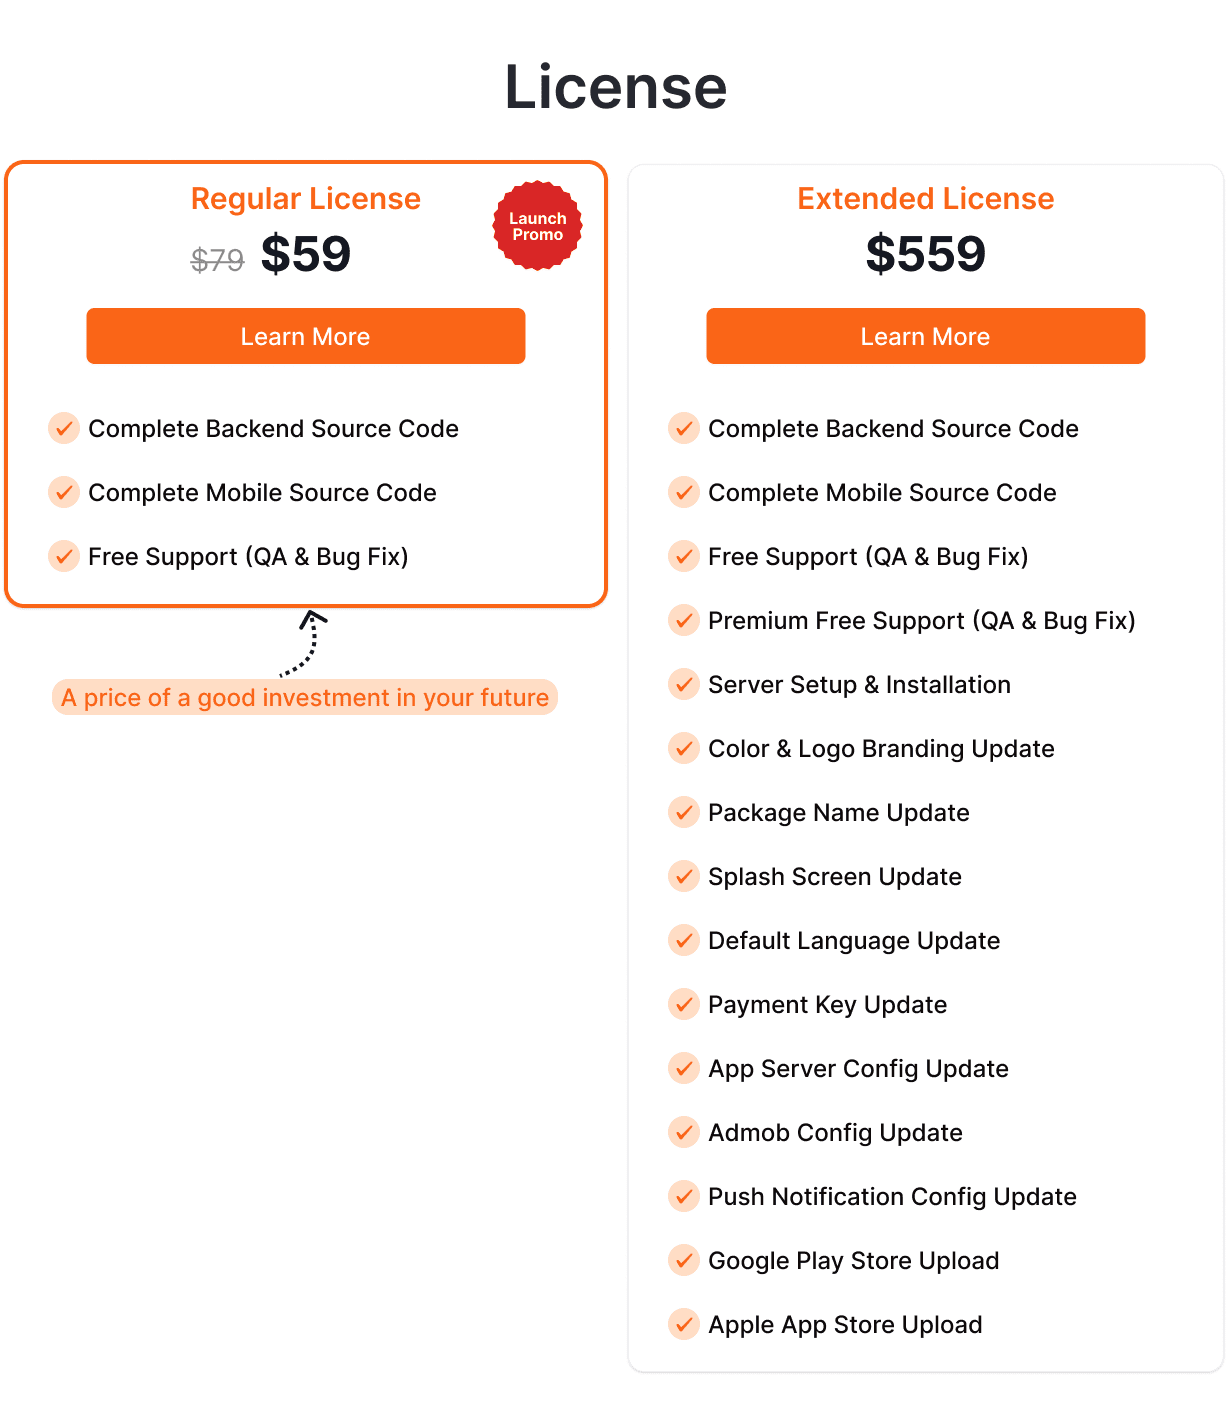The width and height of the screenshot is (1232, 1404).
Task: Click checkmark icon next to Package Name Update
Action: coord(684,812)
